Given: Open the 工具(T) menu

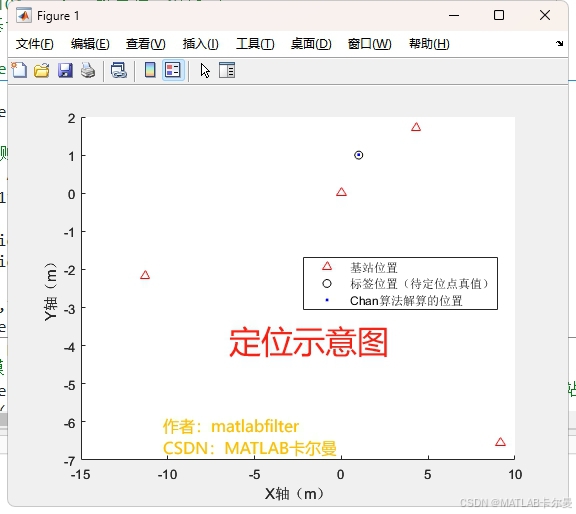Looking at the screenshot, I should click(255, 44).
